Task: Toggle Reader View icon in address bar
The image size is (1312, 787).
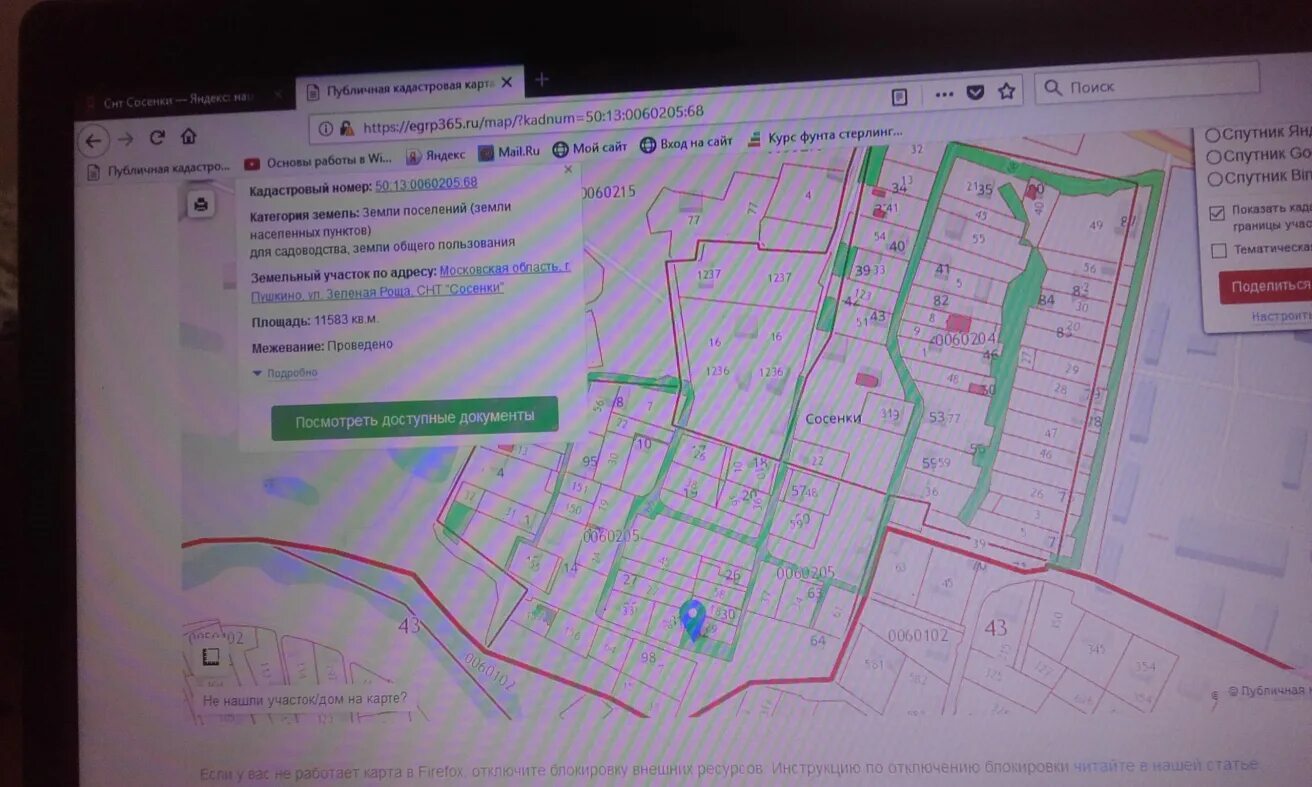Action: (900, 96)
